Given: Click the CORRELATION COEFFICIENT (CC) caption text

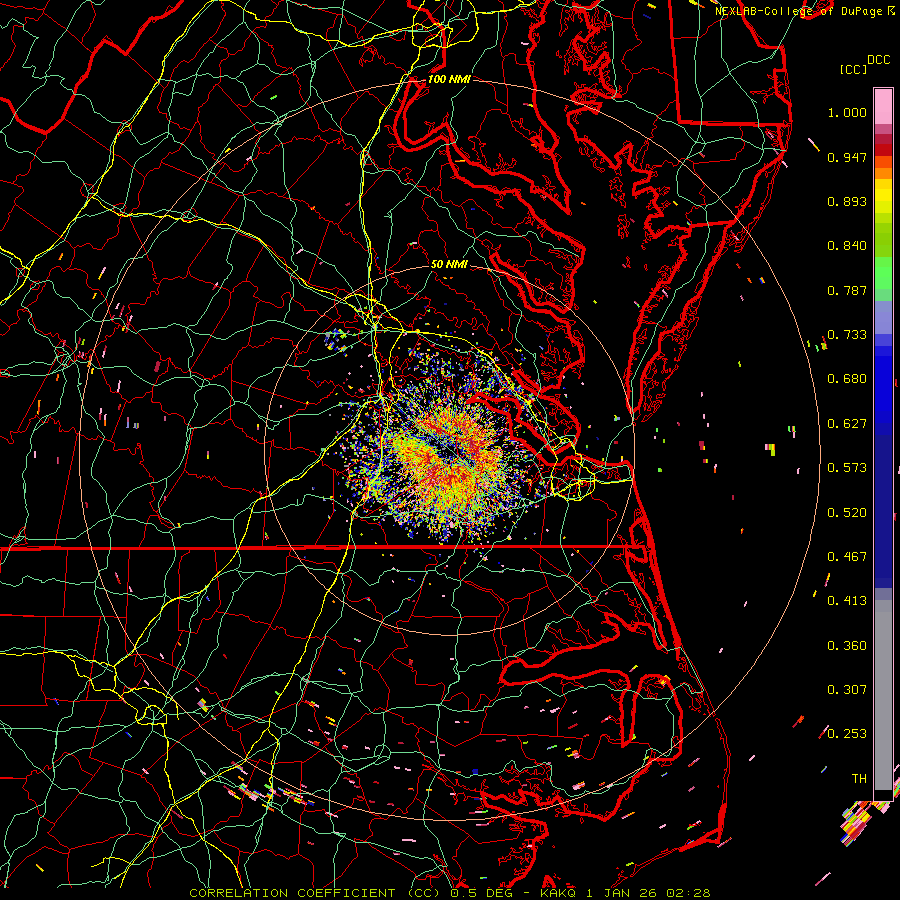Looking at the screenshot, I should point(315,893).
